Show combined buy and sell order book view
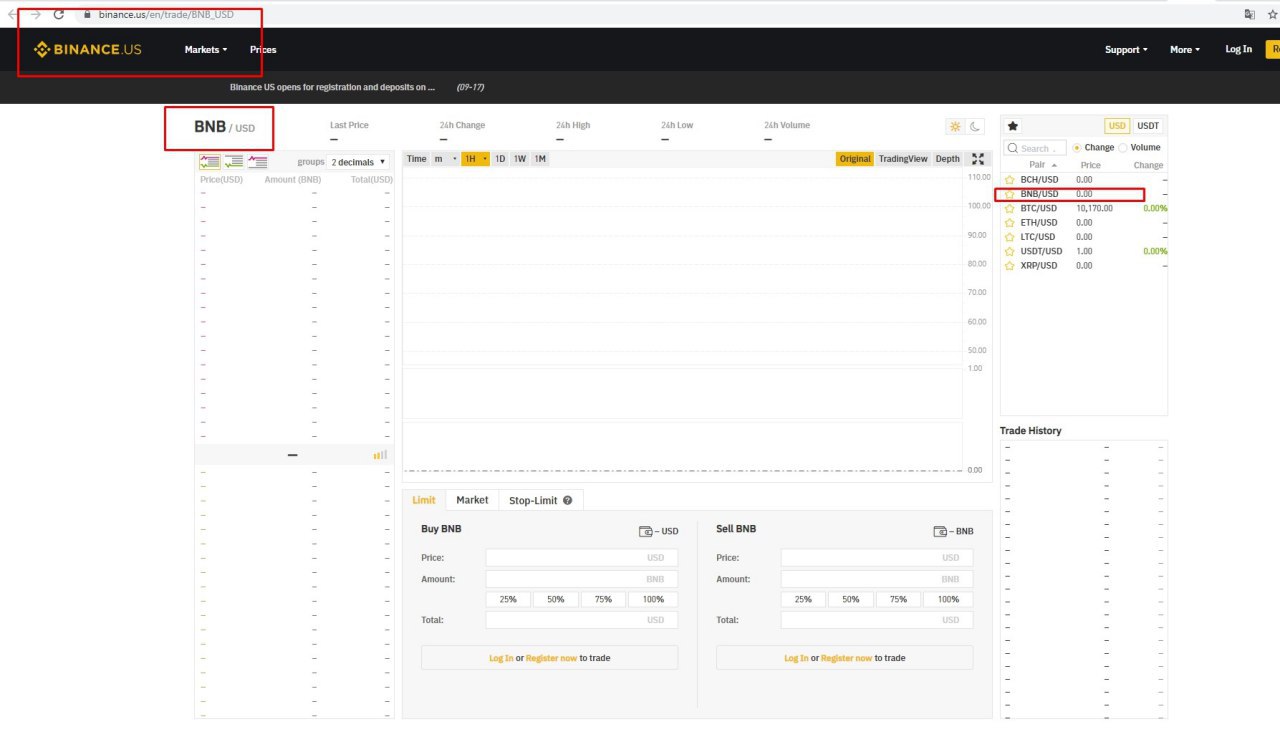 pyautogui.click(x=210, y=161)
